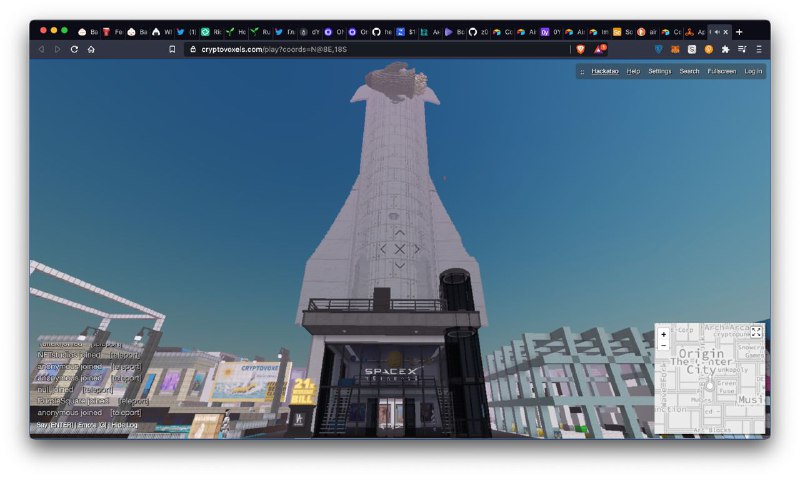Grab the dotted handle beside Hackatao

(x=582, y=71)
